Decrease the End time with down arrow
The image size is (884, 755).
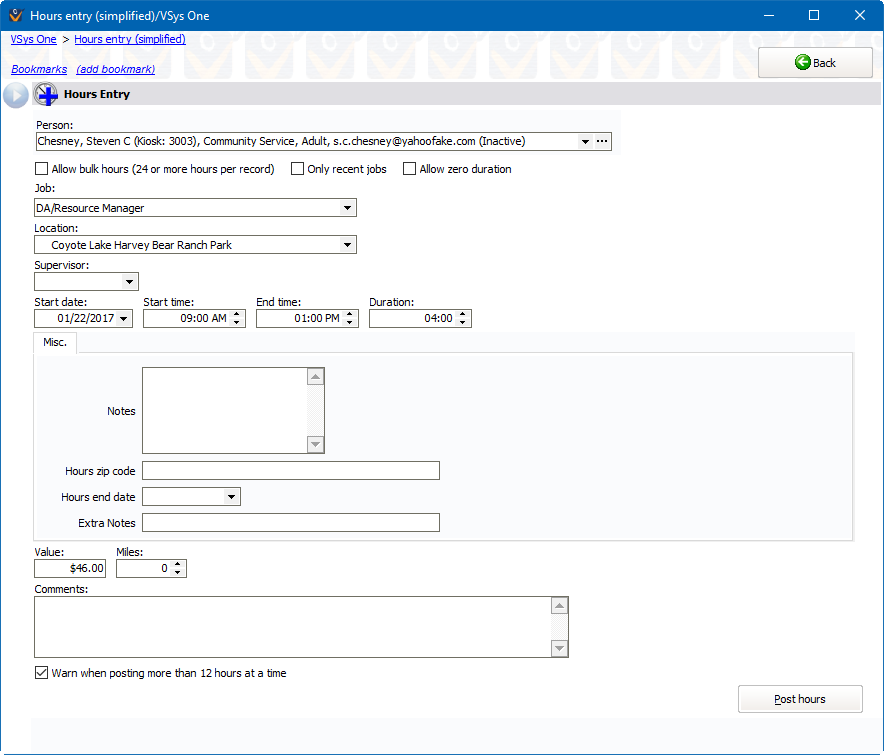(x=350, y=323)
